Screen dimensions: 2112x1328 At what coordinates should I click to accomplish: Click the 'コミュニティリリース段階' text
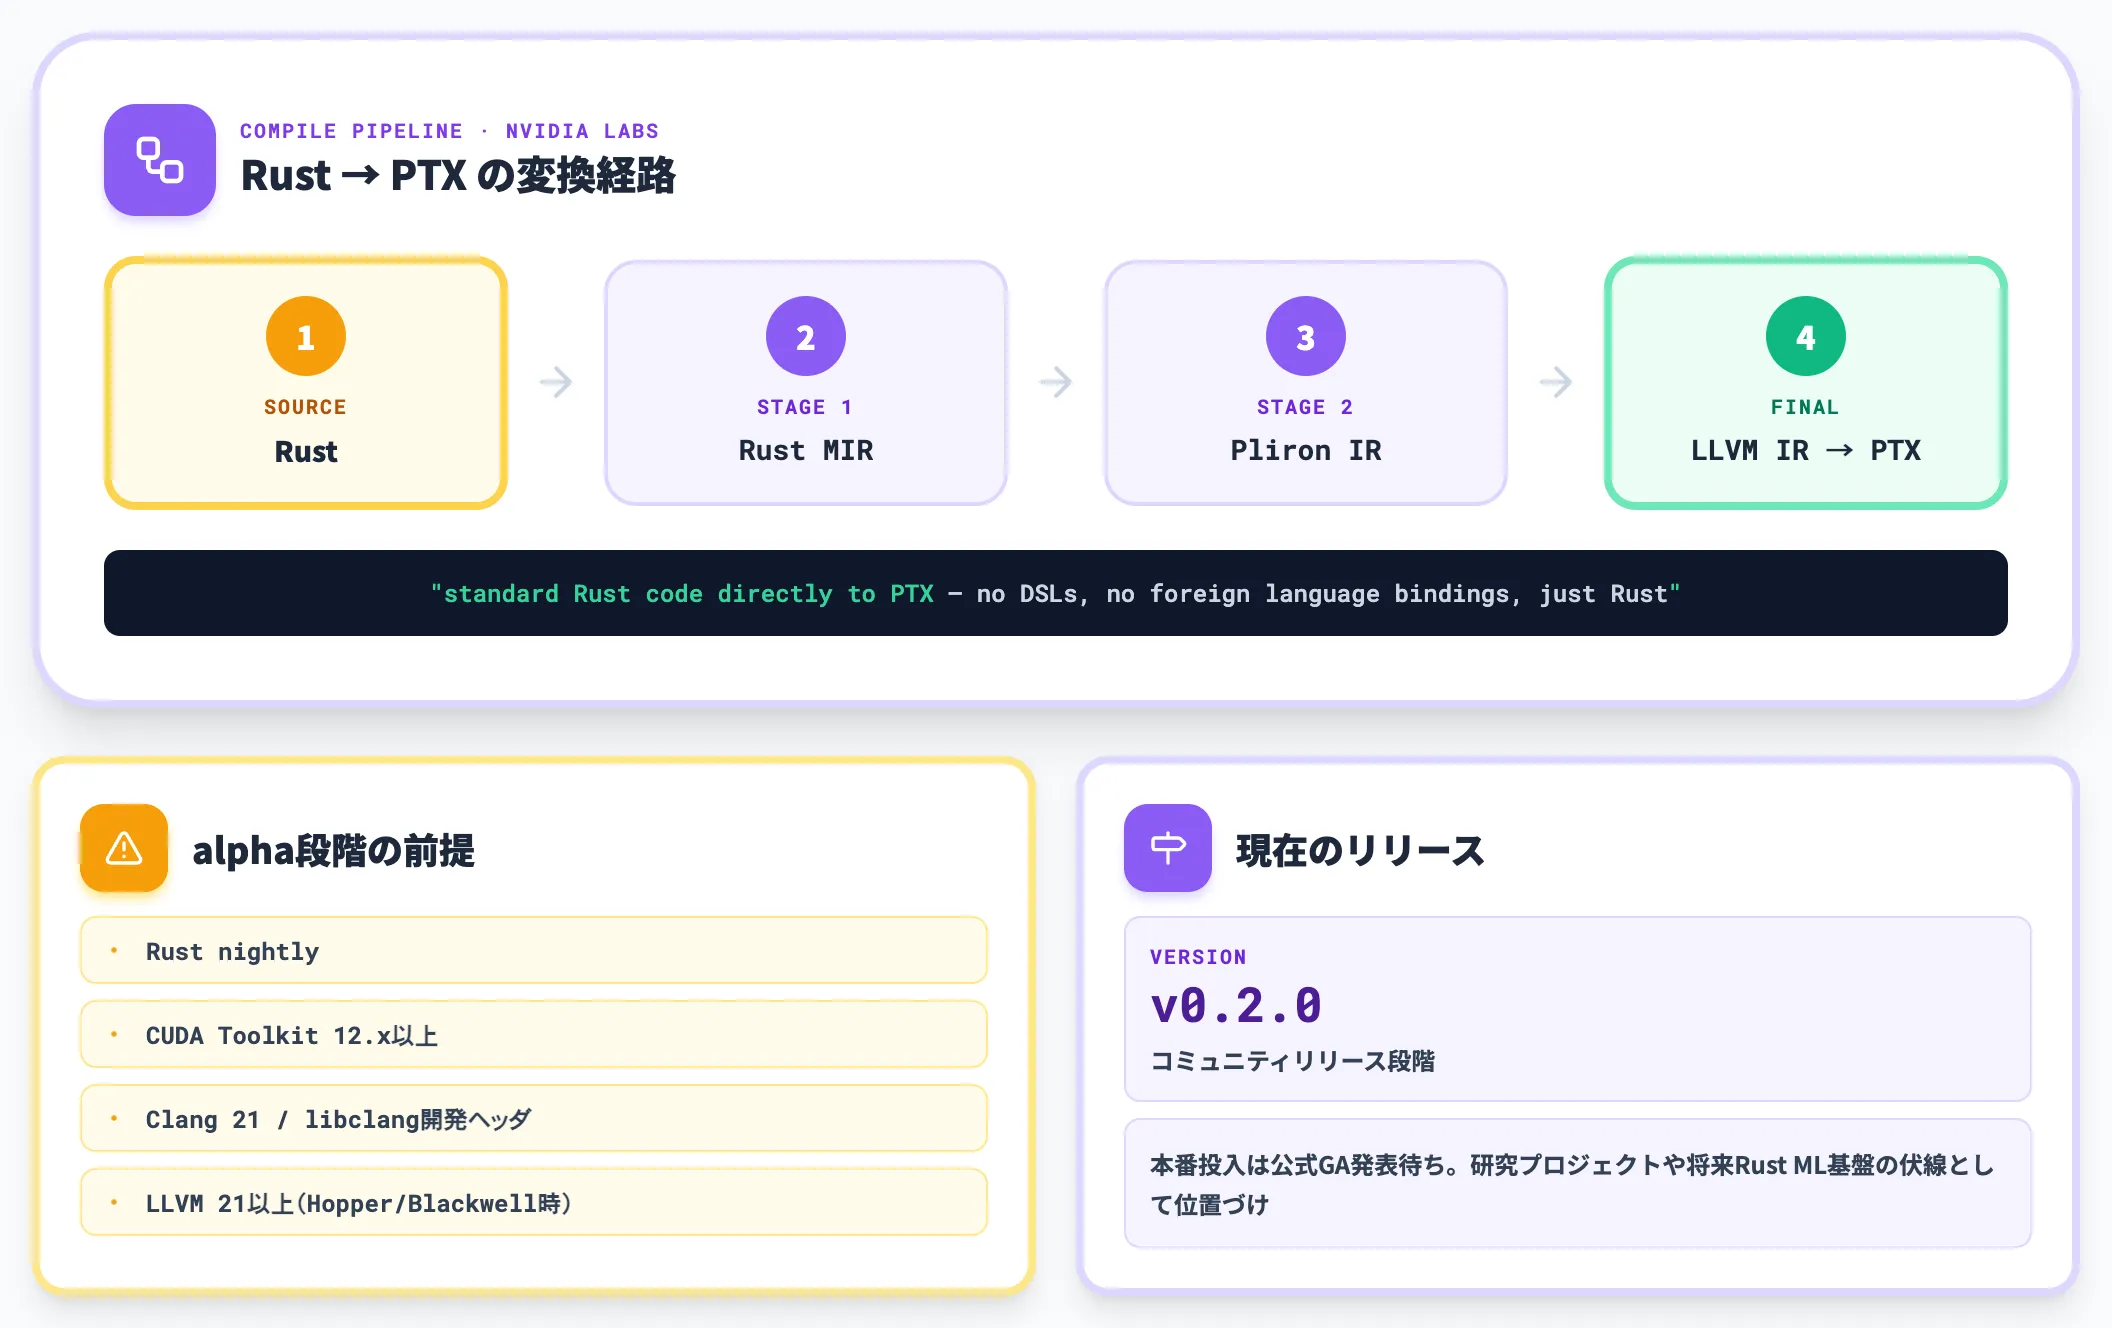point(1292,1061)
